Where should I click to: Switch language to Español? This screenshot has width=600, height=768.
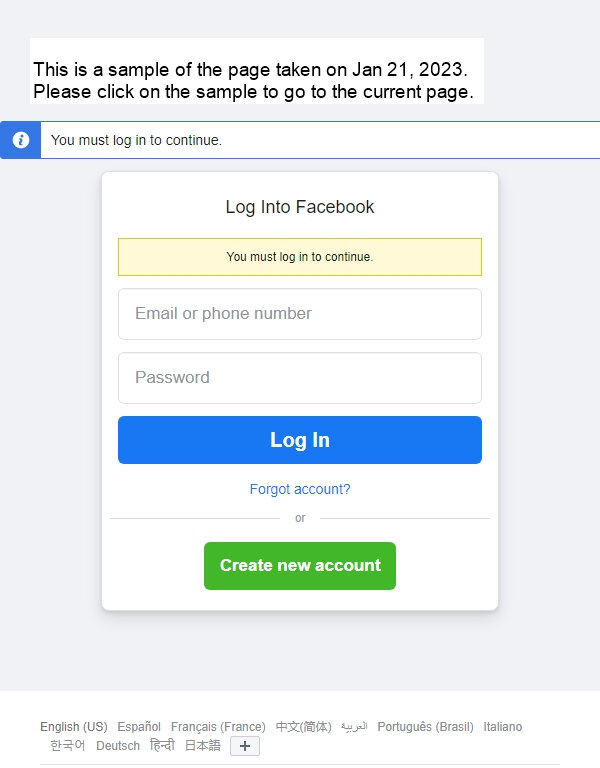tap(139, 726)
